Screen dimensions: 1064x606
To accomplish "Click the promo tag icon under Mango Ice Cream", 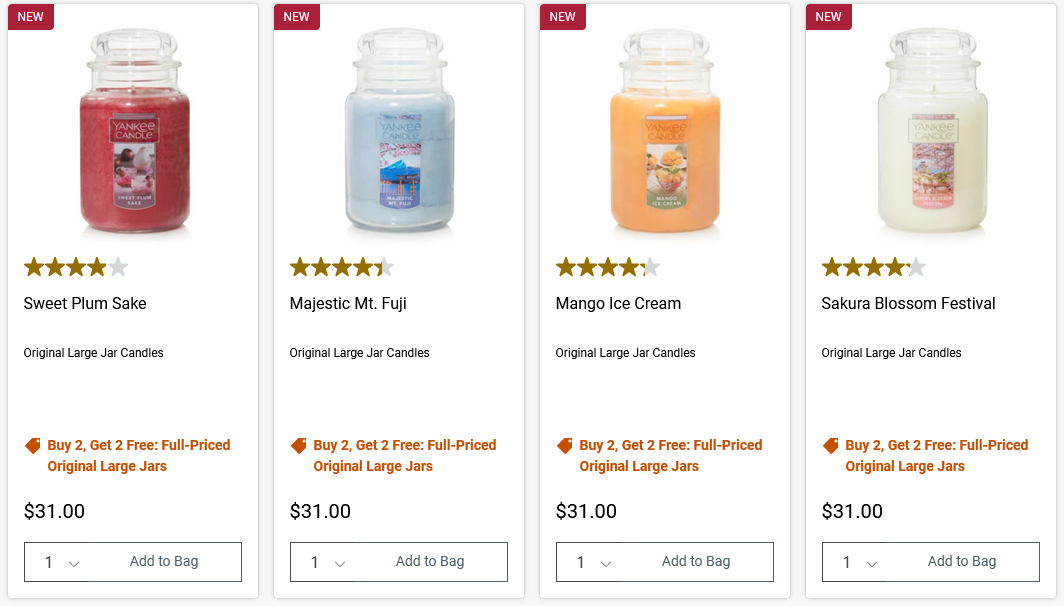I will pyautogui.click(x=563, y=445).
